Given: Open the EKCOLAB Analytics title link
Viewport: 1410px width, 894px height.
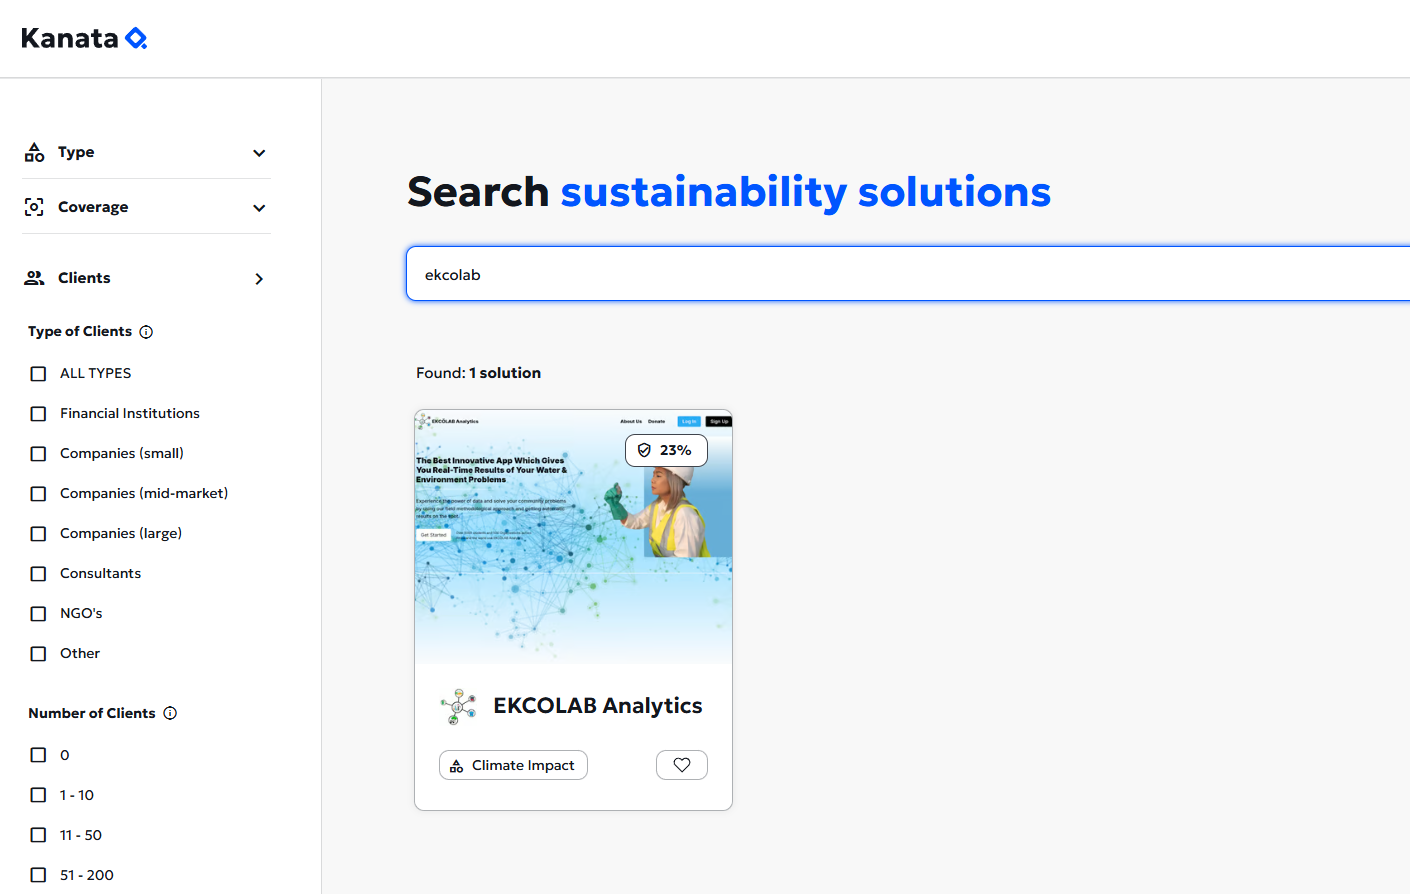Looking at the screenshot, I should (x=597, y=706).
